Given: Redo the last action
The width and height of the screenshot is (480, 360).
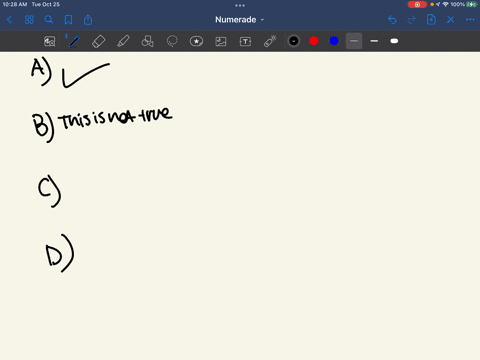Looking at the screenshot, I should (x=412, y=20).
